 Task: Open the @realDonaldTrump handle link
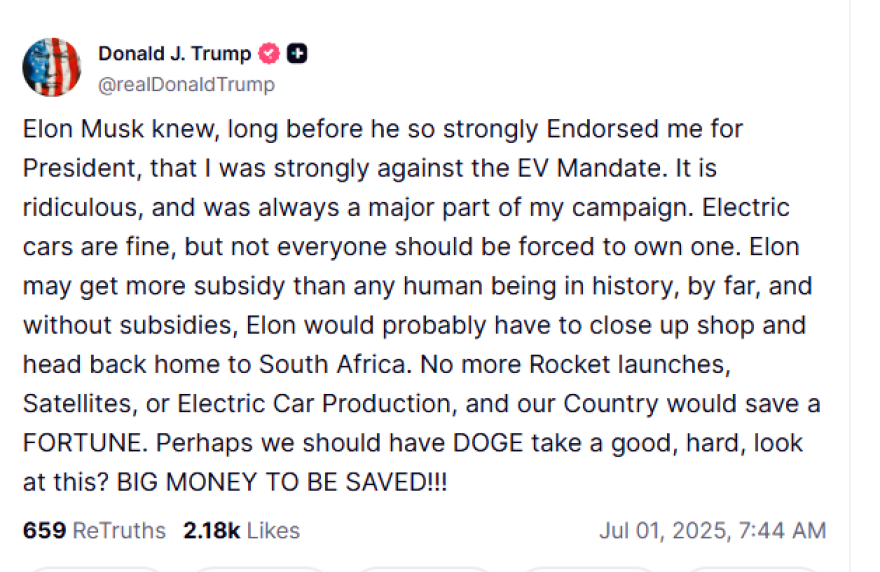coord(186,84)
